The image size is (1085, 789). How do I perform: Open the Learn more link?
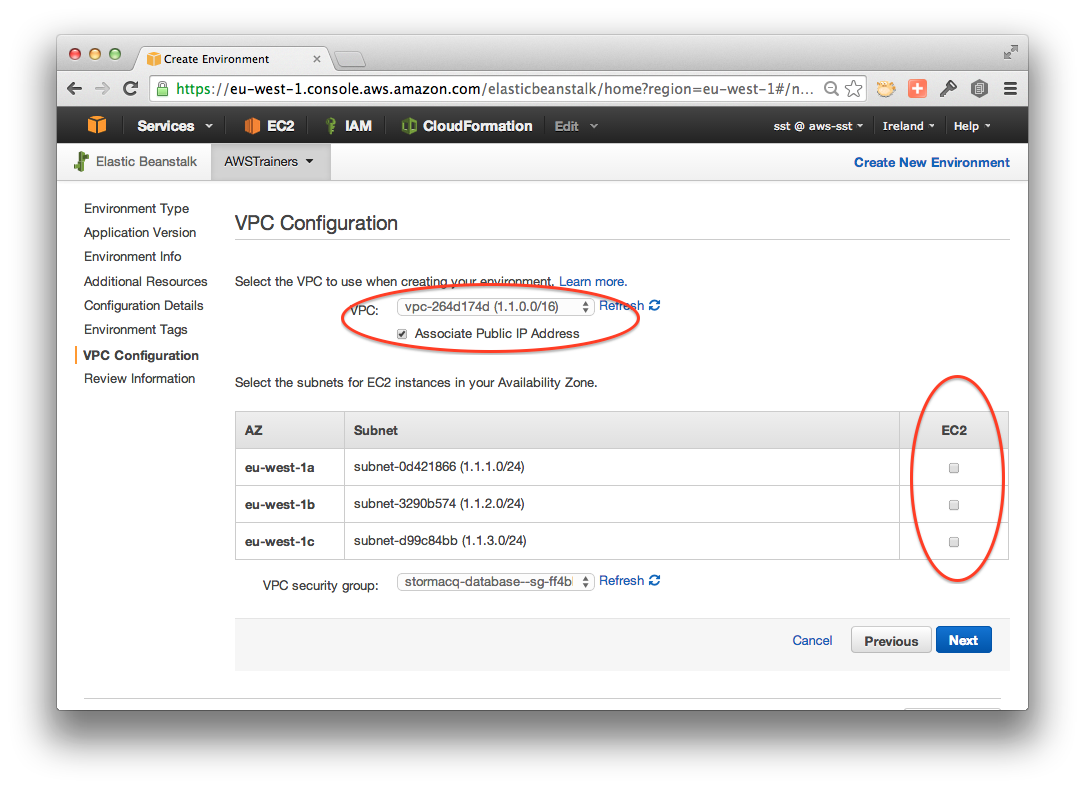coord(592,282)
